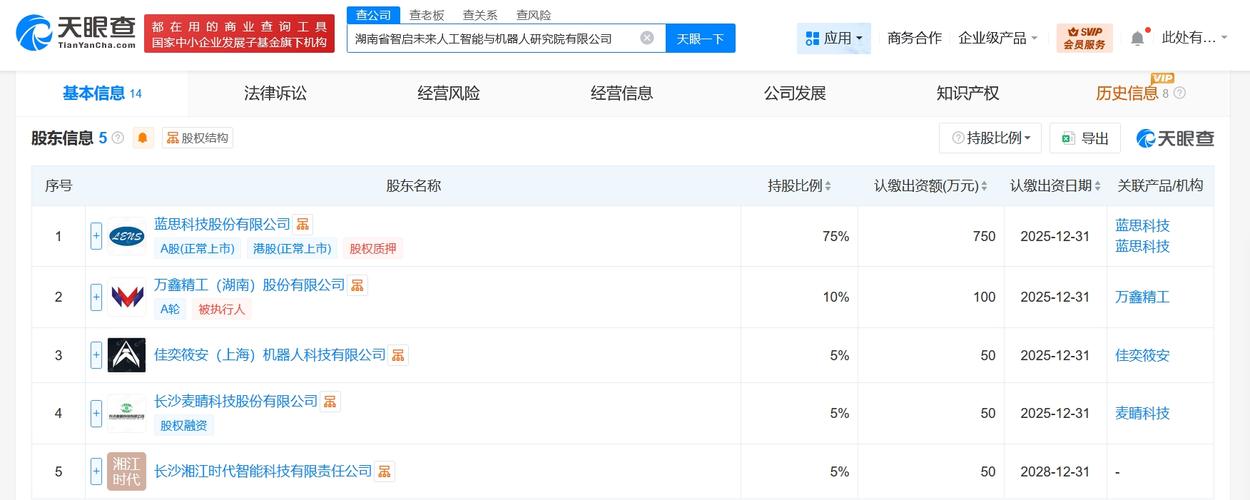The height and width of the screenshot is (500, 1250).
Task: Expand row 5 湘江时代 plus toggle
Action: 96,471
